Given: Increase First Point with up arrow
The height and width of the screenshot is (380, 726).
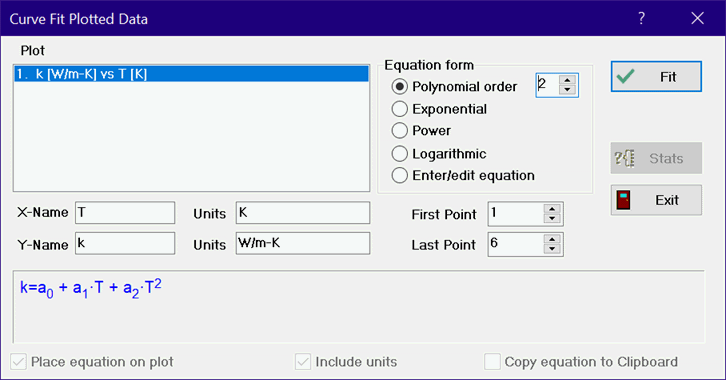Looking at the screenshot, I should [552, 209].
